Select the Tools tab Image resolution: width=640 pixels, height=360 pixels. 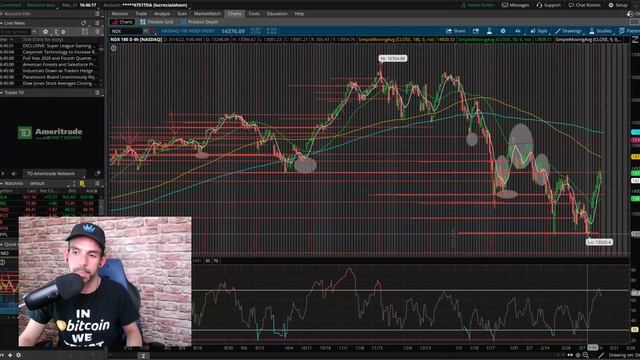pyautogui.click(x=254, y=13)
